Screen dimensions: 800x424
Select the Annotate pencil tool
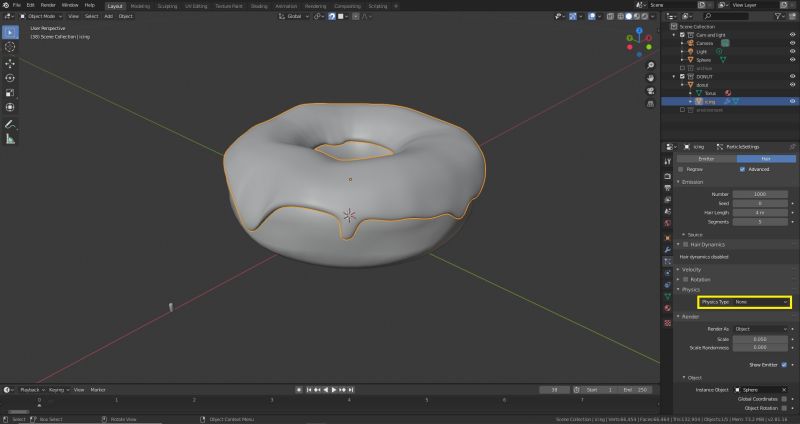[10, 124]
